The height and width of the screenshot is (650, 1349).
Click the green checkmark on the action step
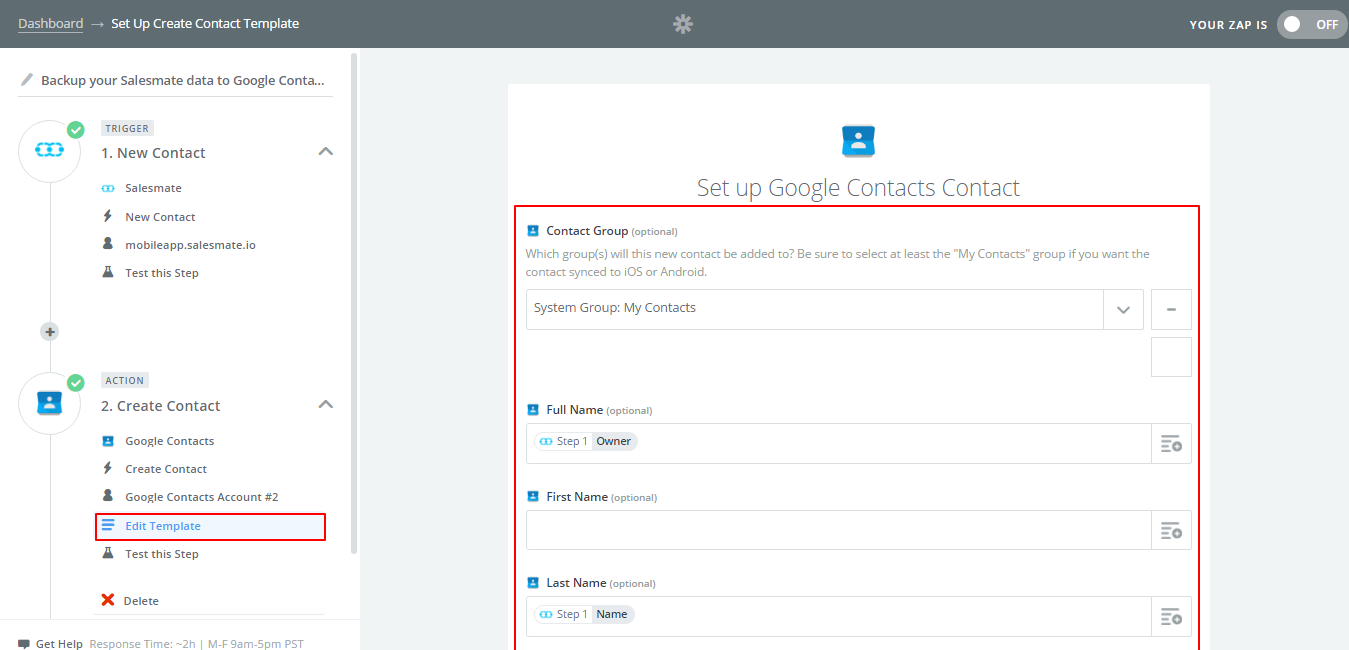pyautogui.click(x=75, y=382)
